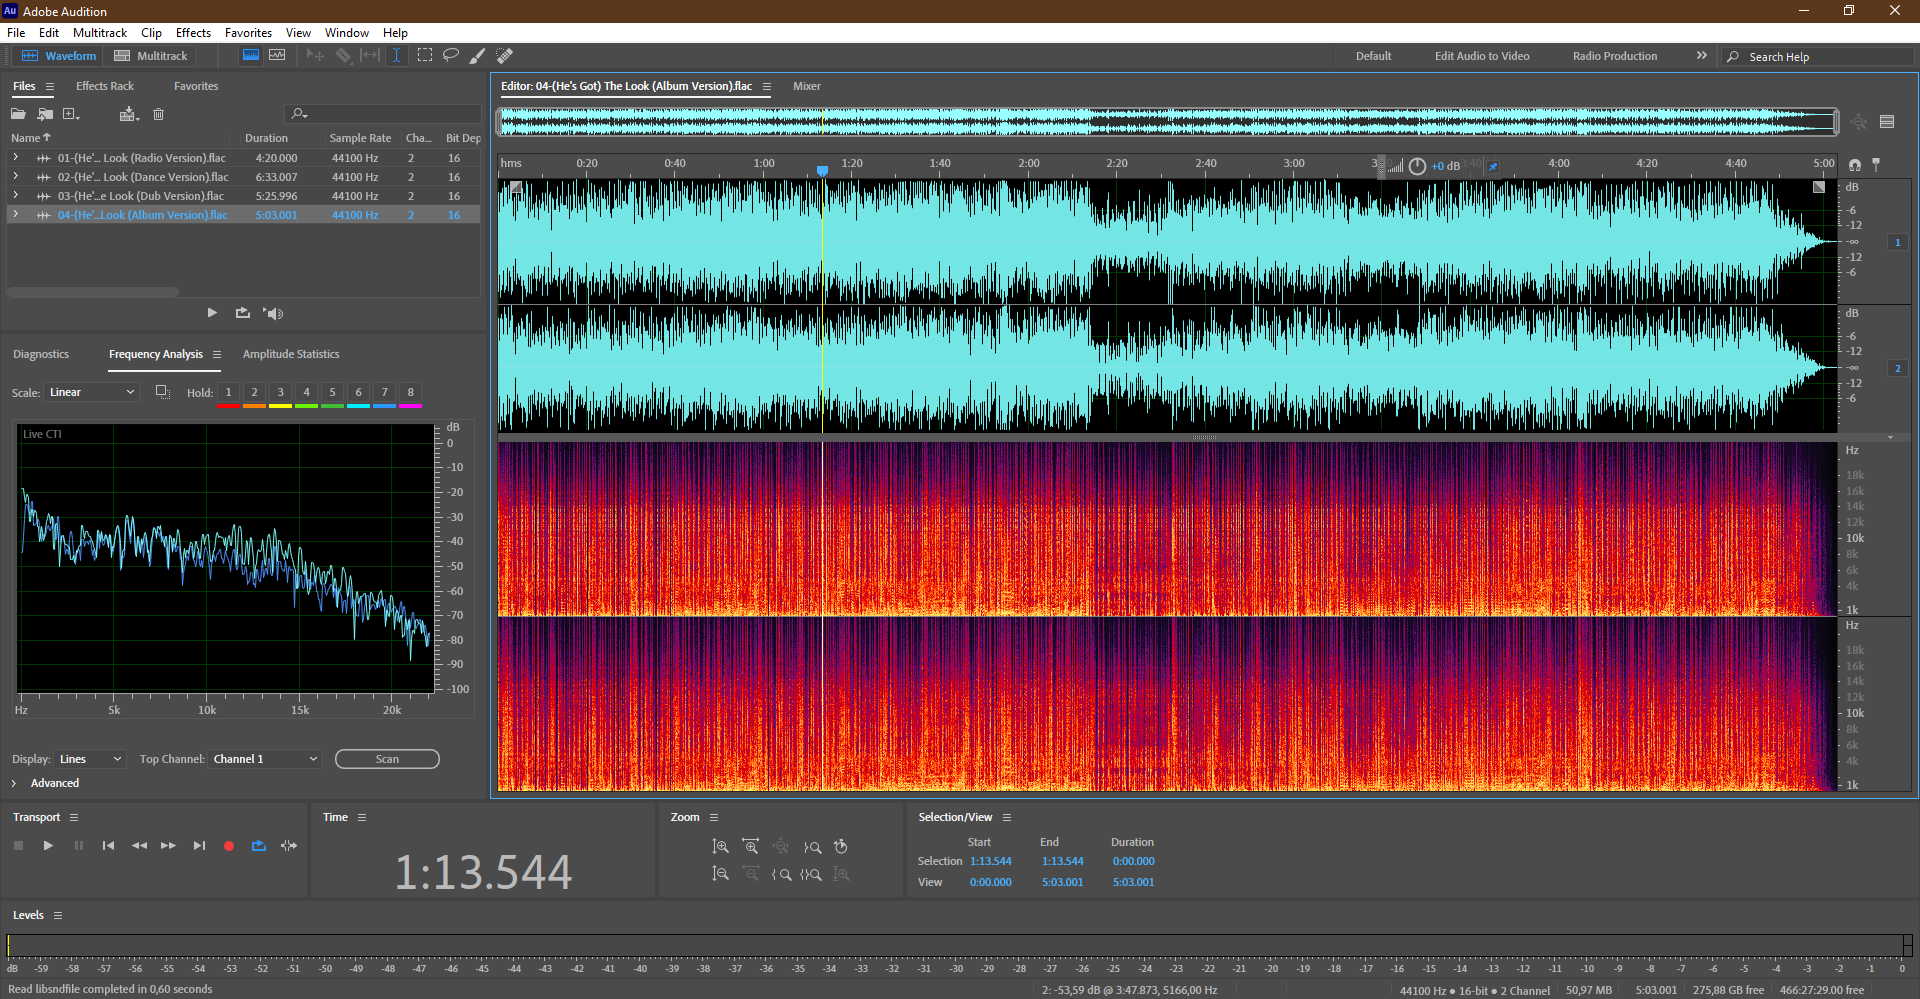Image resolution: width=1920 pixels, height=999 pixels.
Task: Start recording with red Record button
Action: click(229, 846)
